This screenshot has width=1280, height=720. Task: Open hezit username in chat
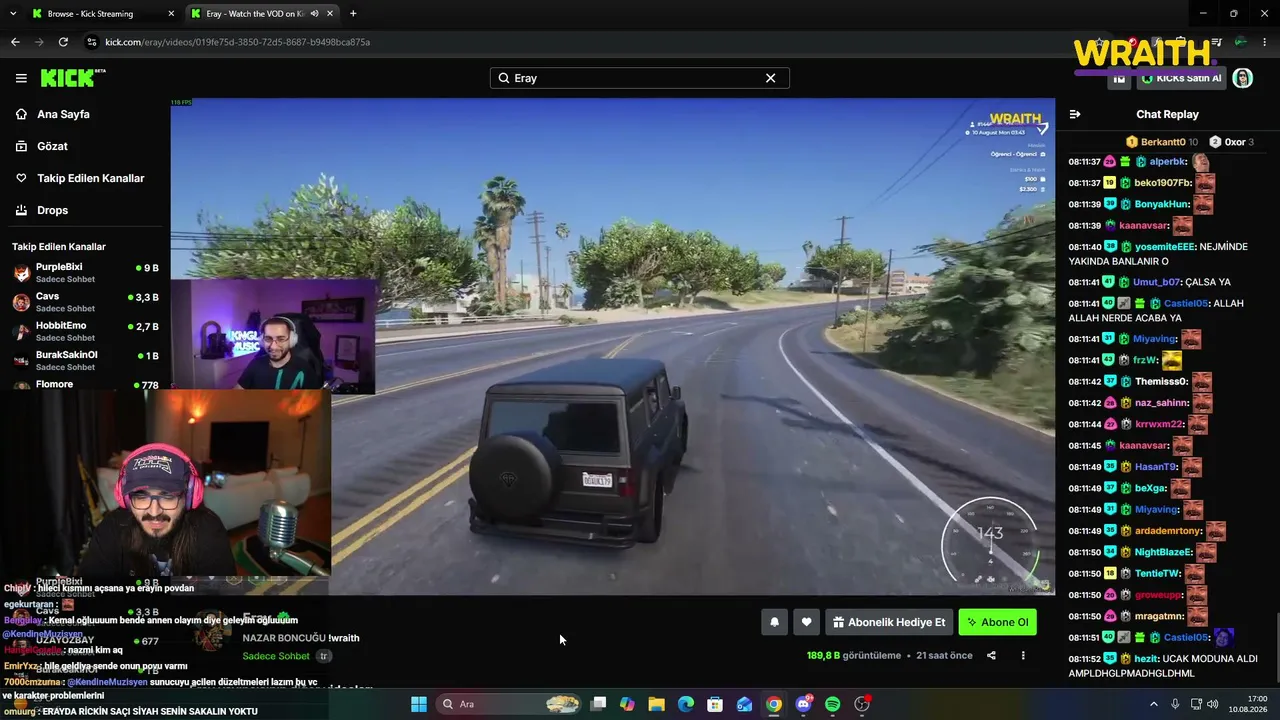(x=1148, y=659)
